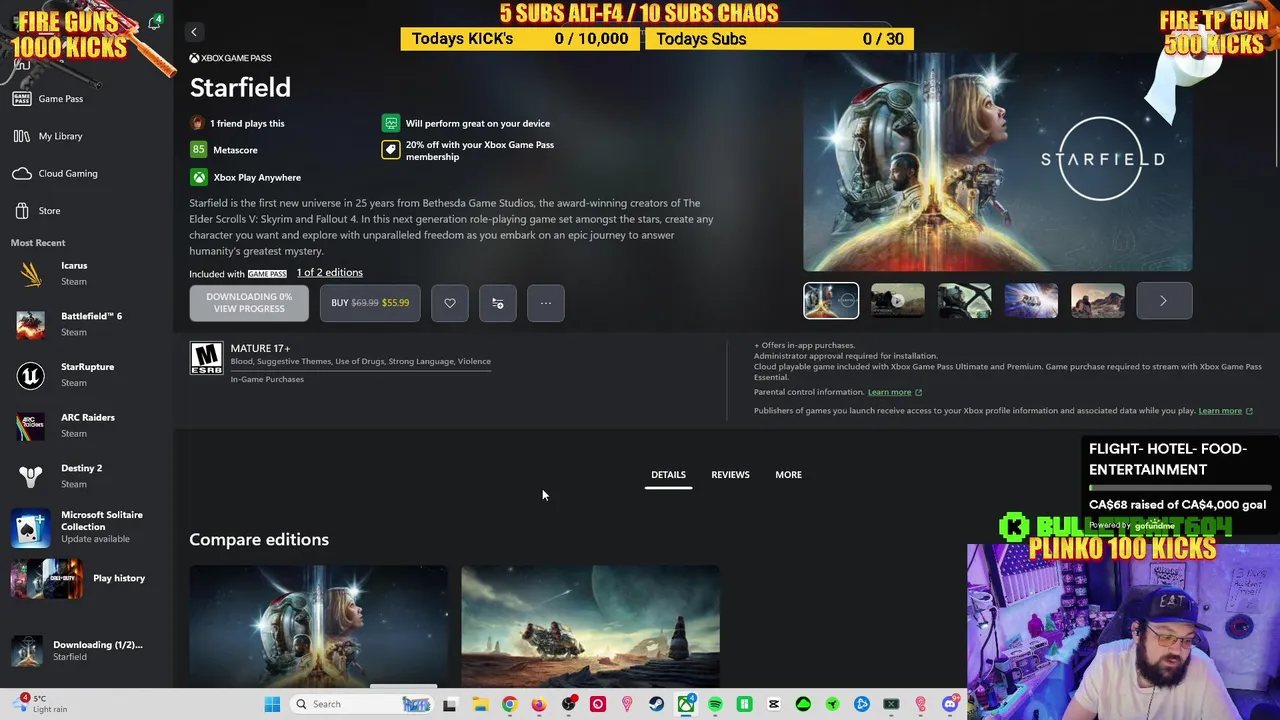Open Windows Start menu
The image size is (1280, 720).
(x=272, y=704)
